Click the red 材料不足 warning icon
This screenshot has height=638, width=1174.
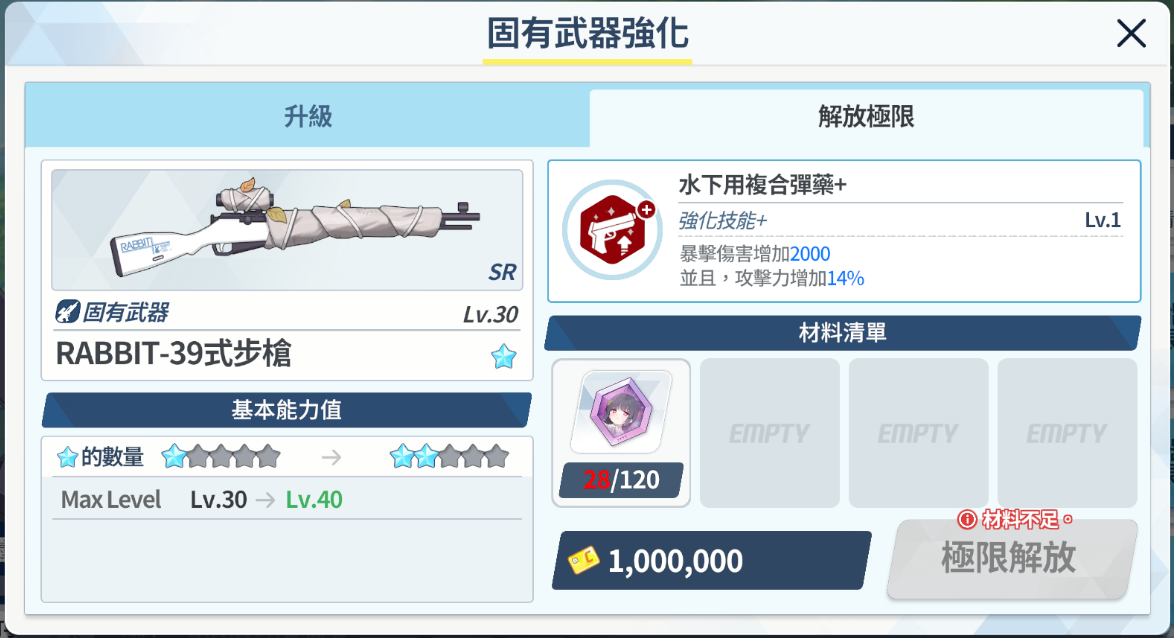point(967,519)
